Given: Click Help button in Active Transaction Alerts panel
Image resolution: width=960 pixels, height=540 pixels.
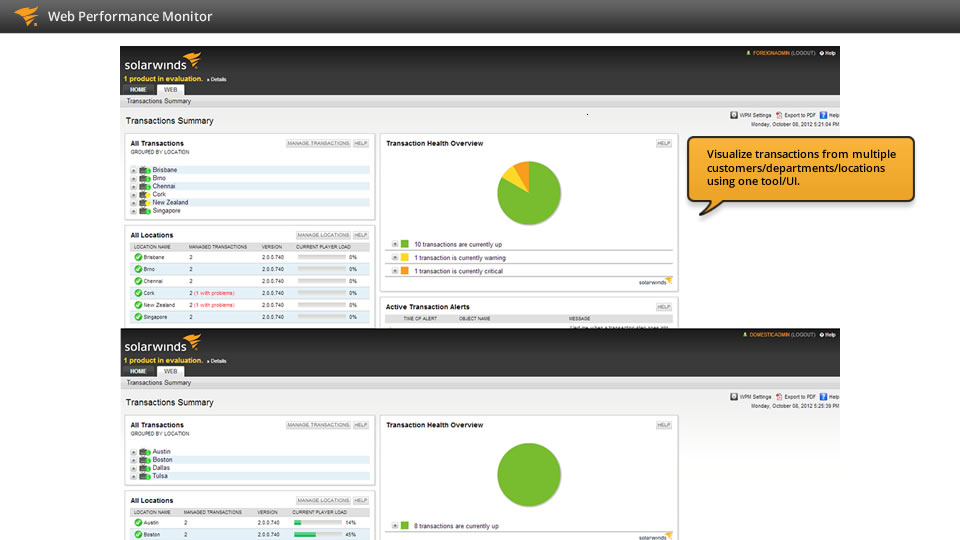Looking at the screenshot, I should [664, 307].
